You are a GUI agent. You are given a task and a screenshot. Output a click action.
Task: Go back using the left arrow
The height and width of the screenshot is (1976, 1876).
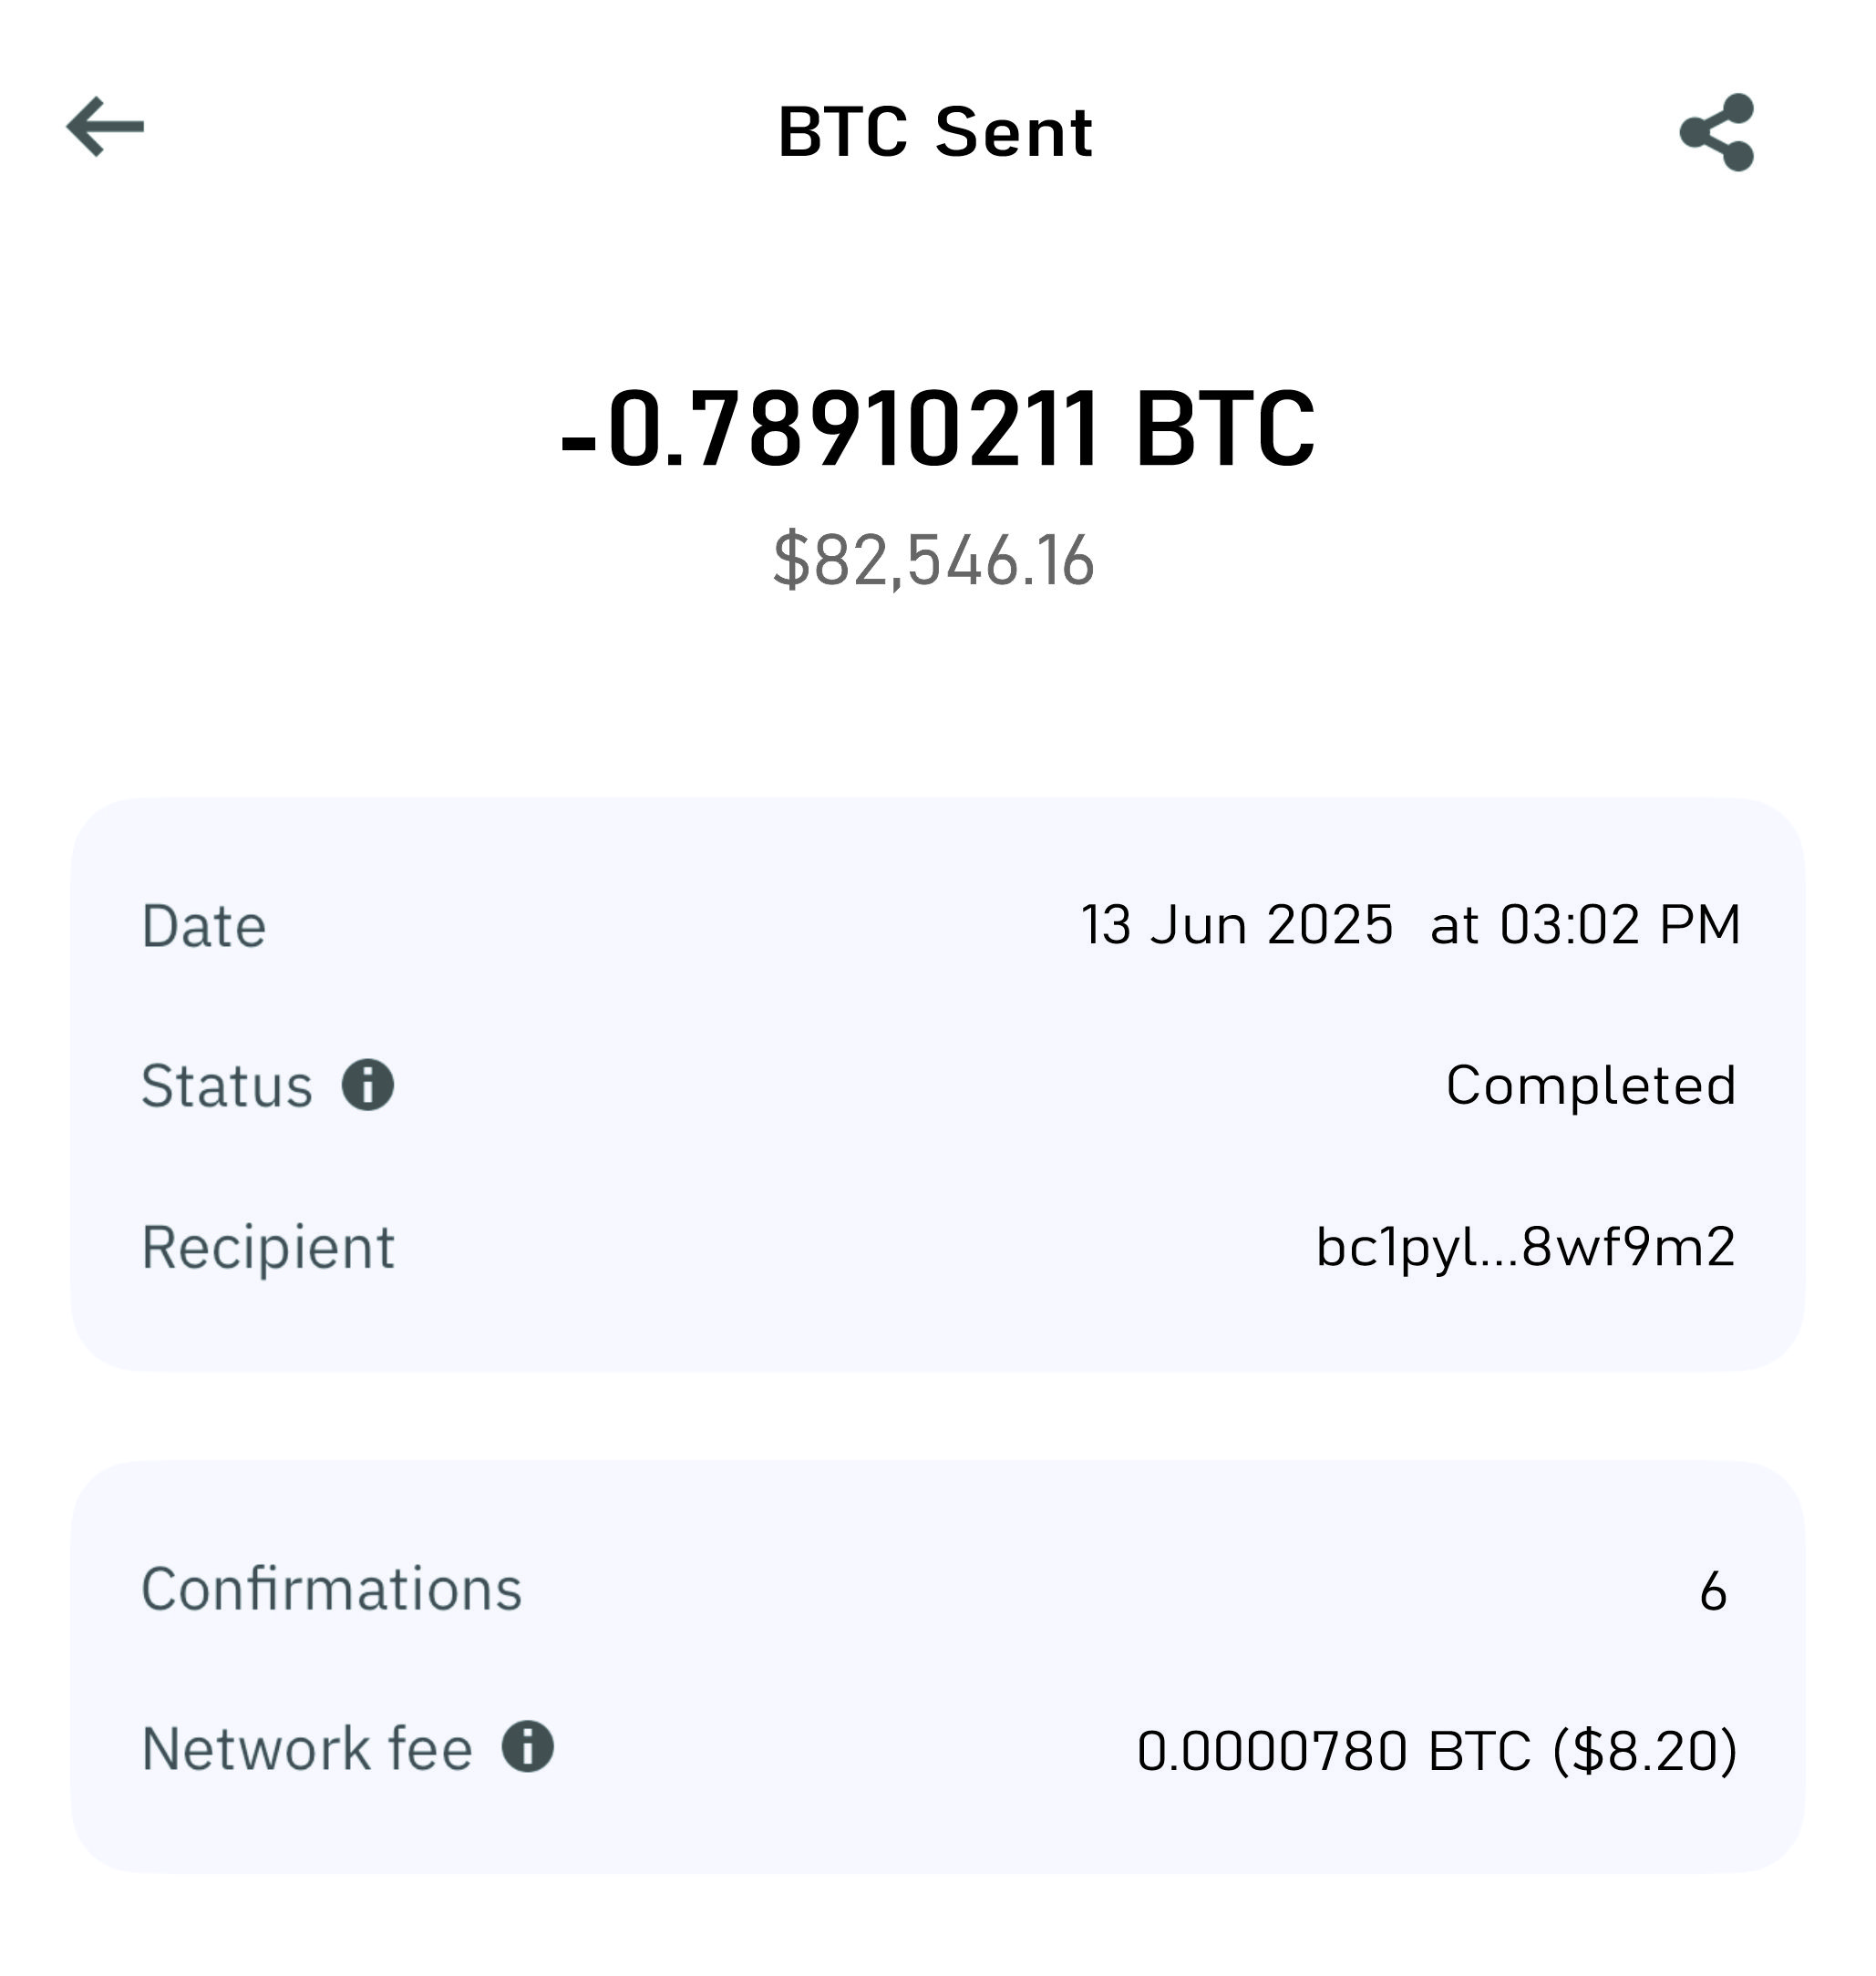coord(105,127)
